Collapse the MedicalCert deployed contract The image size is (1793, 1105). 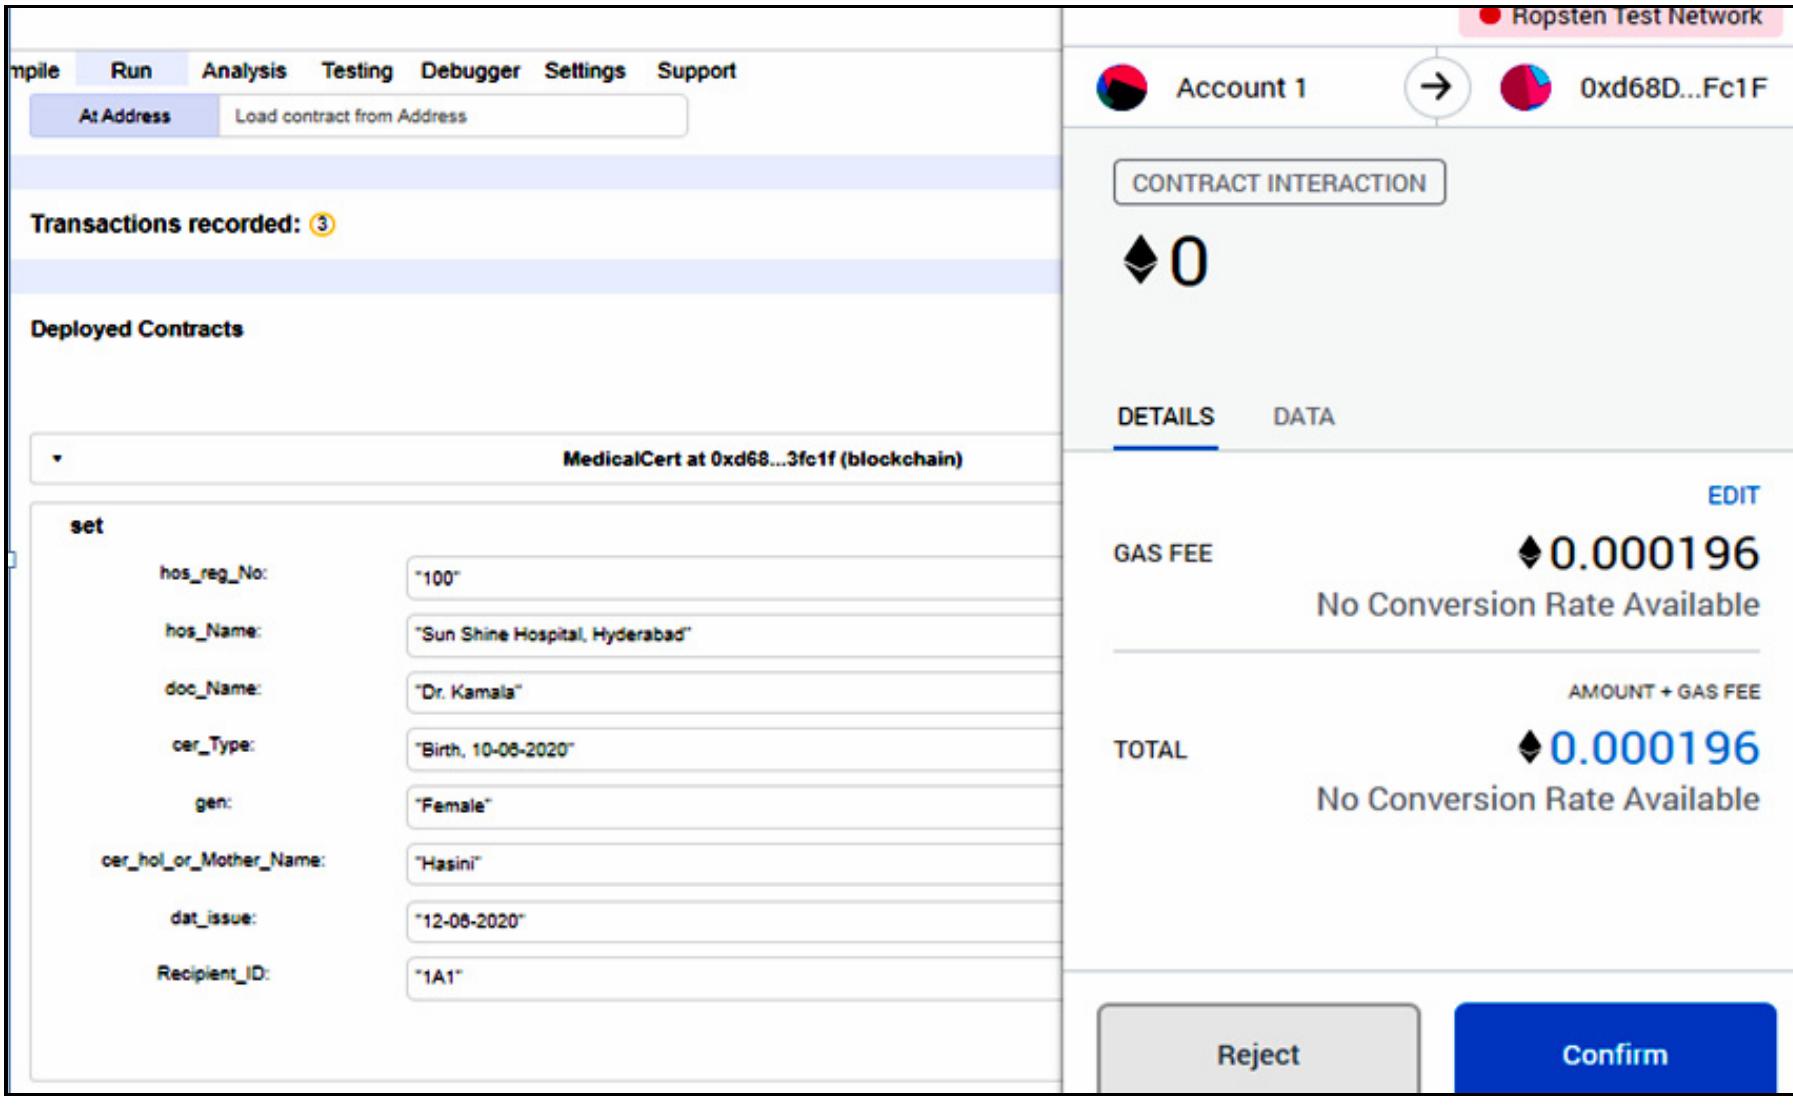pyautogui.click(x=57, y=459)
